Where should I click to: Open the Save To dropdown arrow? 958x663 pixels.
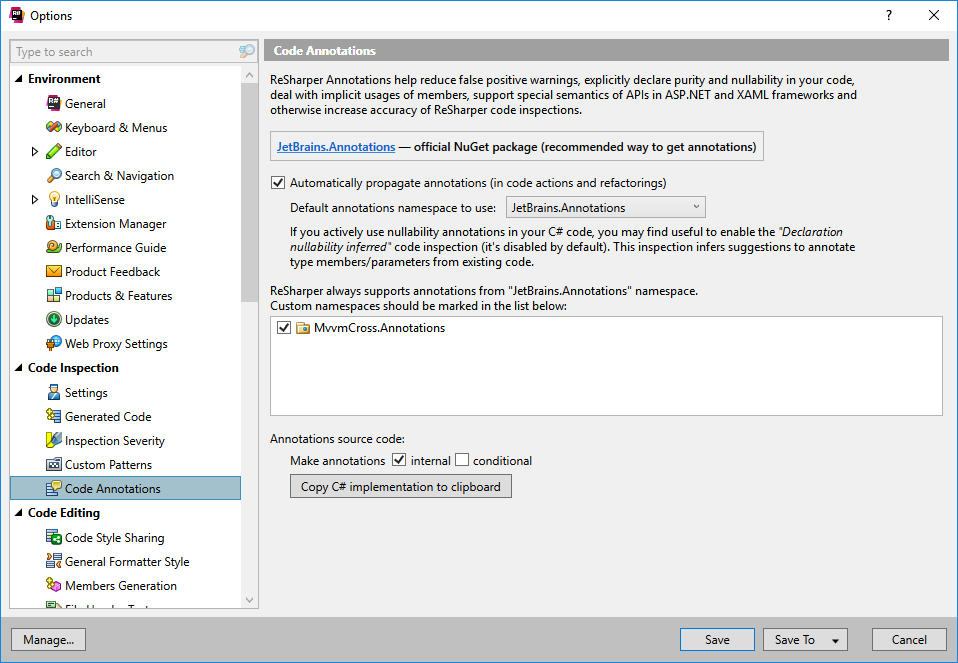835,640
